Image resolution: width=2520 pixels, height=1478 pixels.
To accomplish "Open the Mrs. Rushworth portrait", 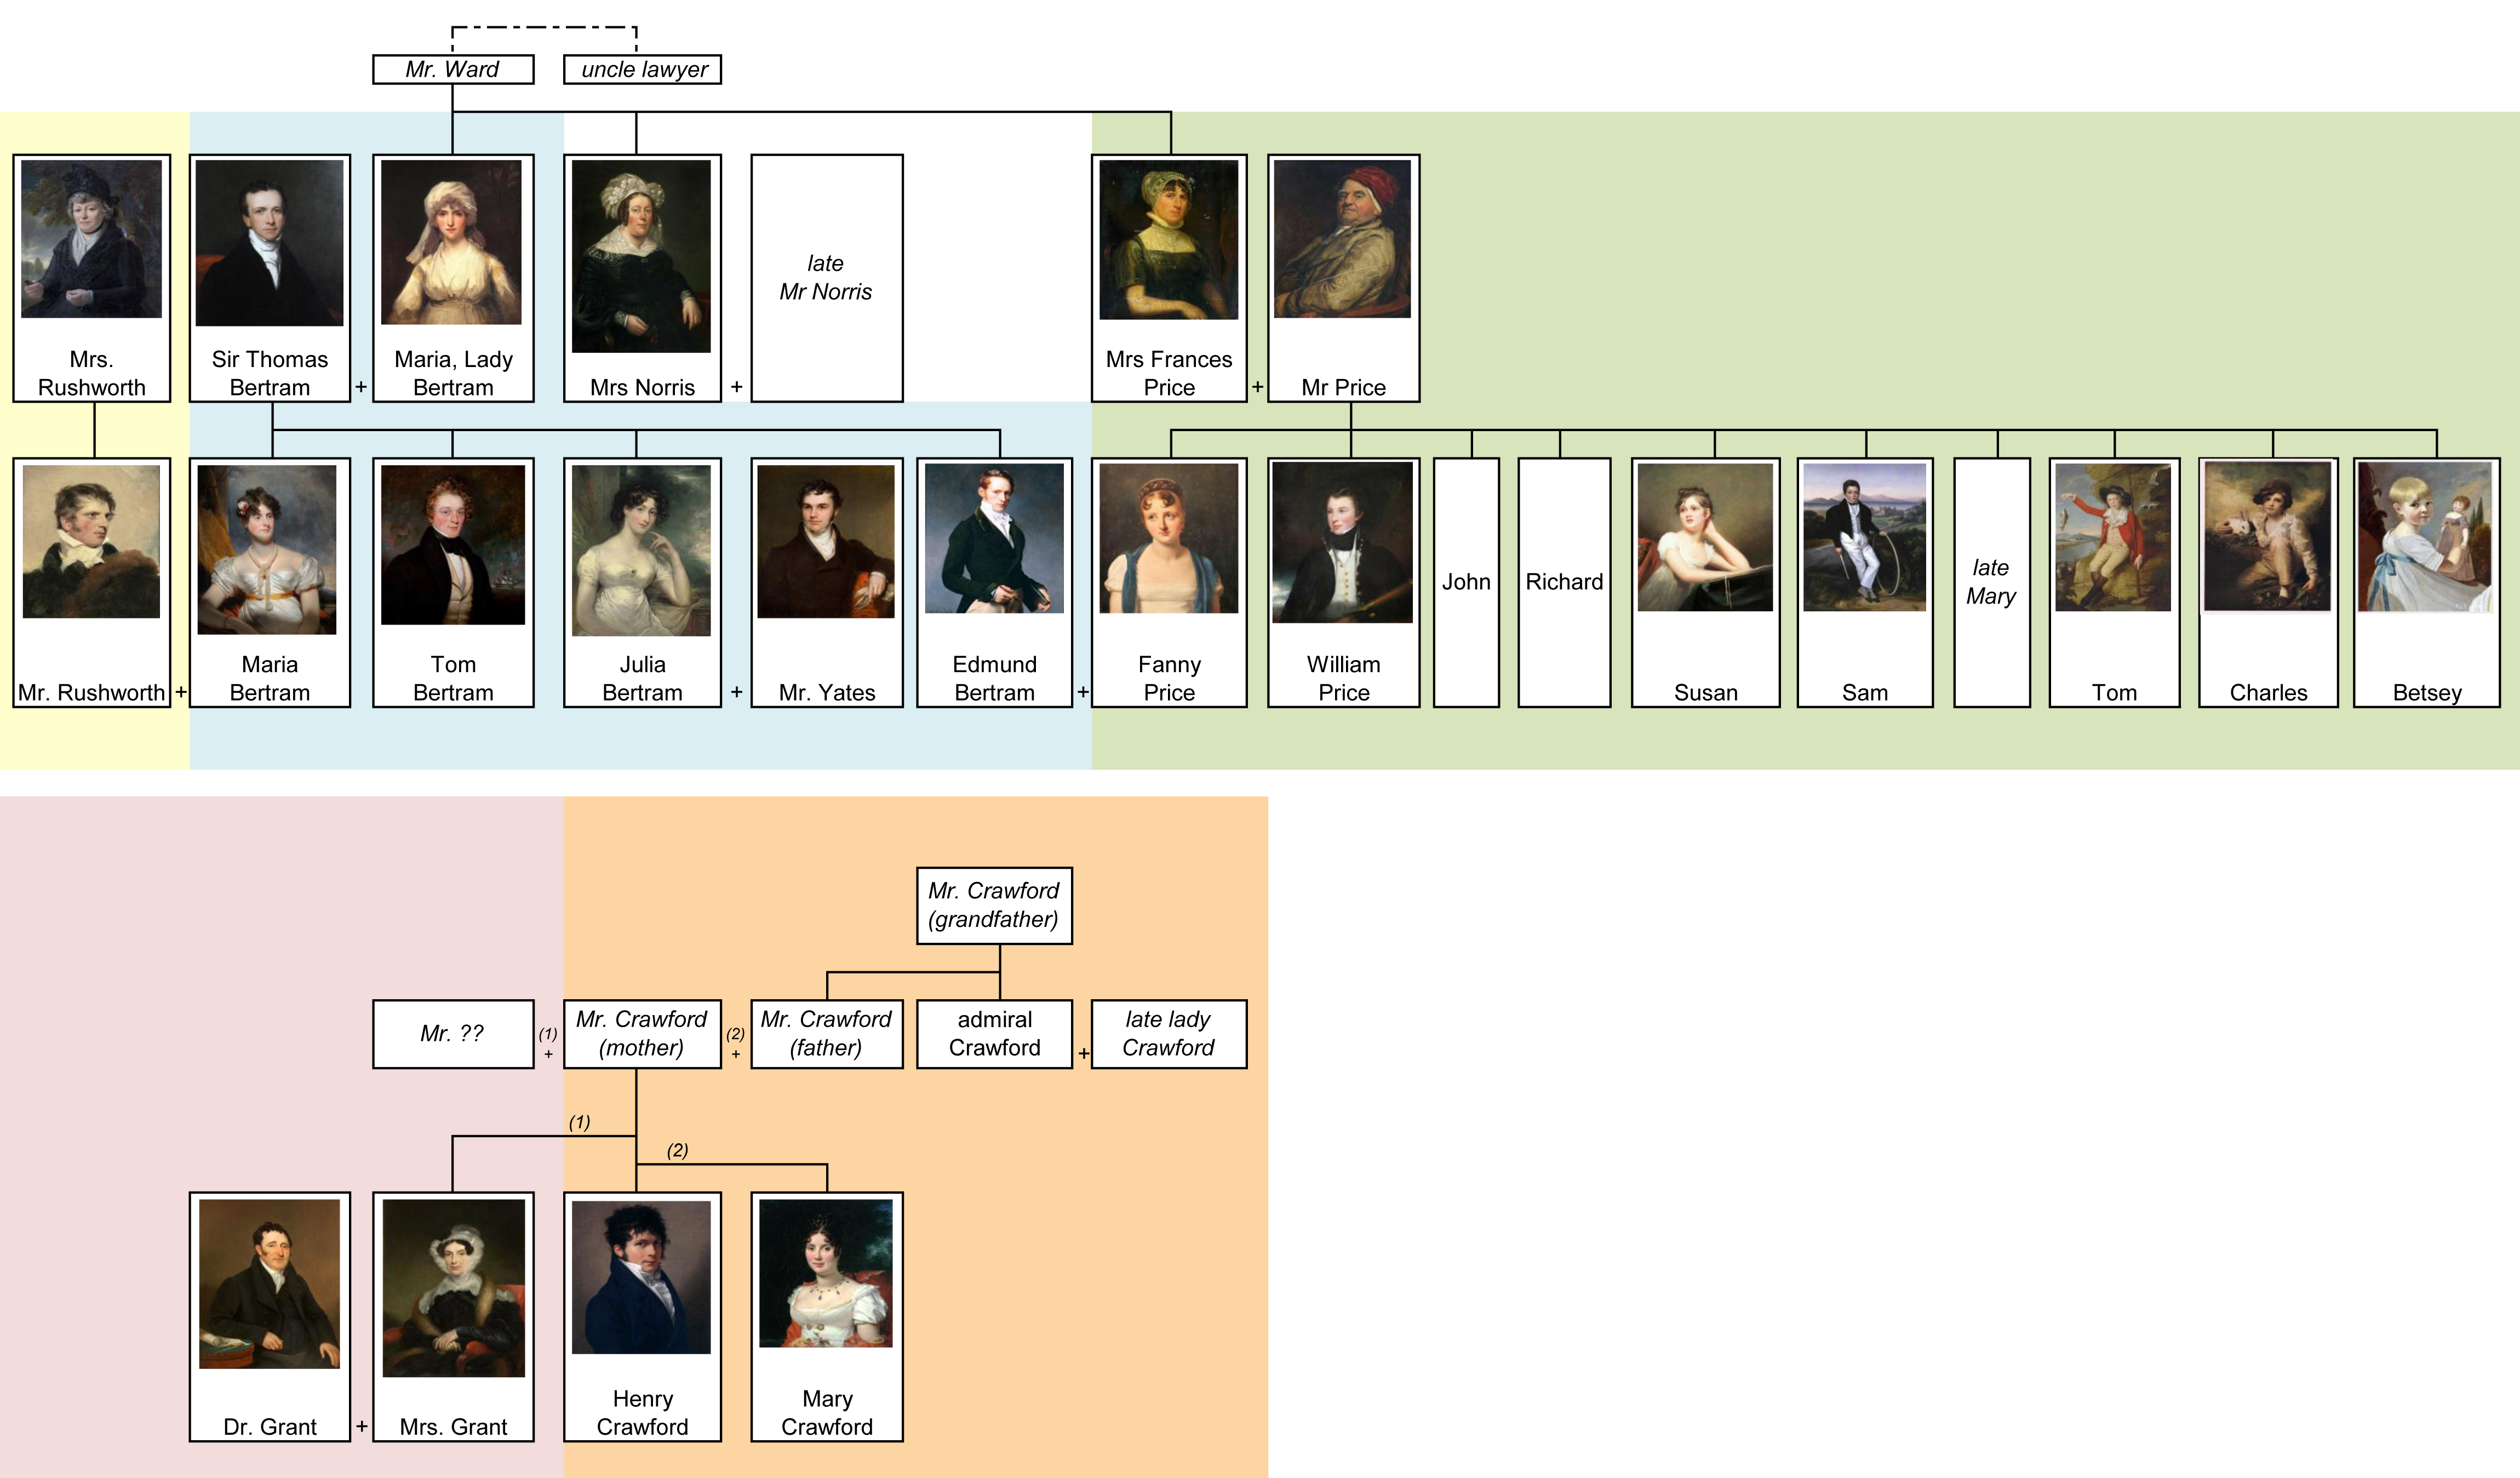I will tap(92, 239).
